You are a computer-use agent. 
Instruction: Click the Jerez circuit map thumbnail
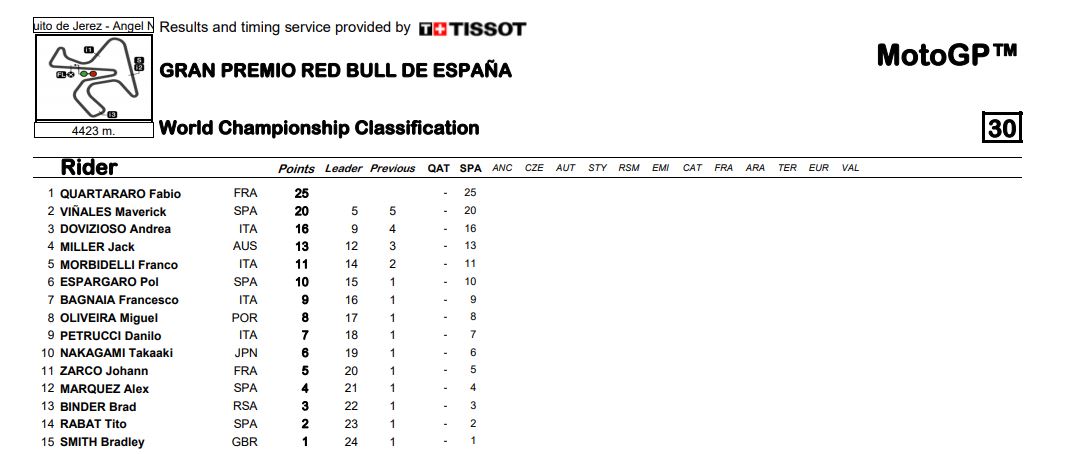click(x=94, y=77)
